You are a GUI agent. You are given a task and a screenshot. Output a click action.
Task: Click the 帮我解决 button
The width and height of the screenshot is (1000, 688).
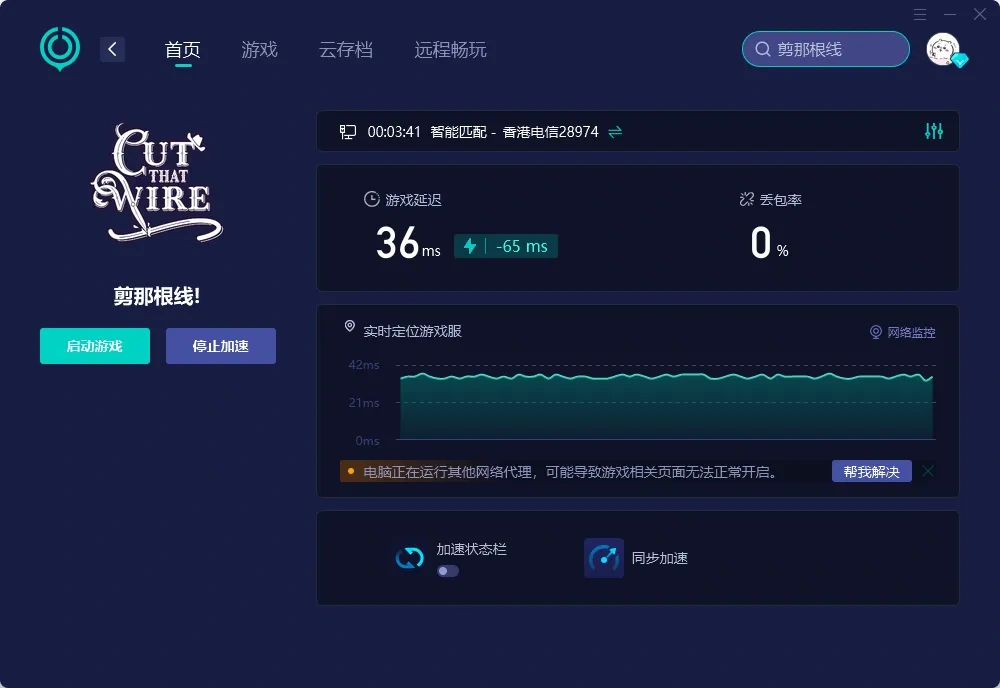tap(871, 471)
